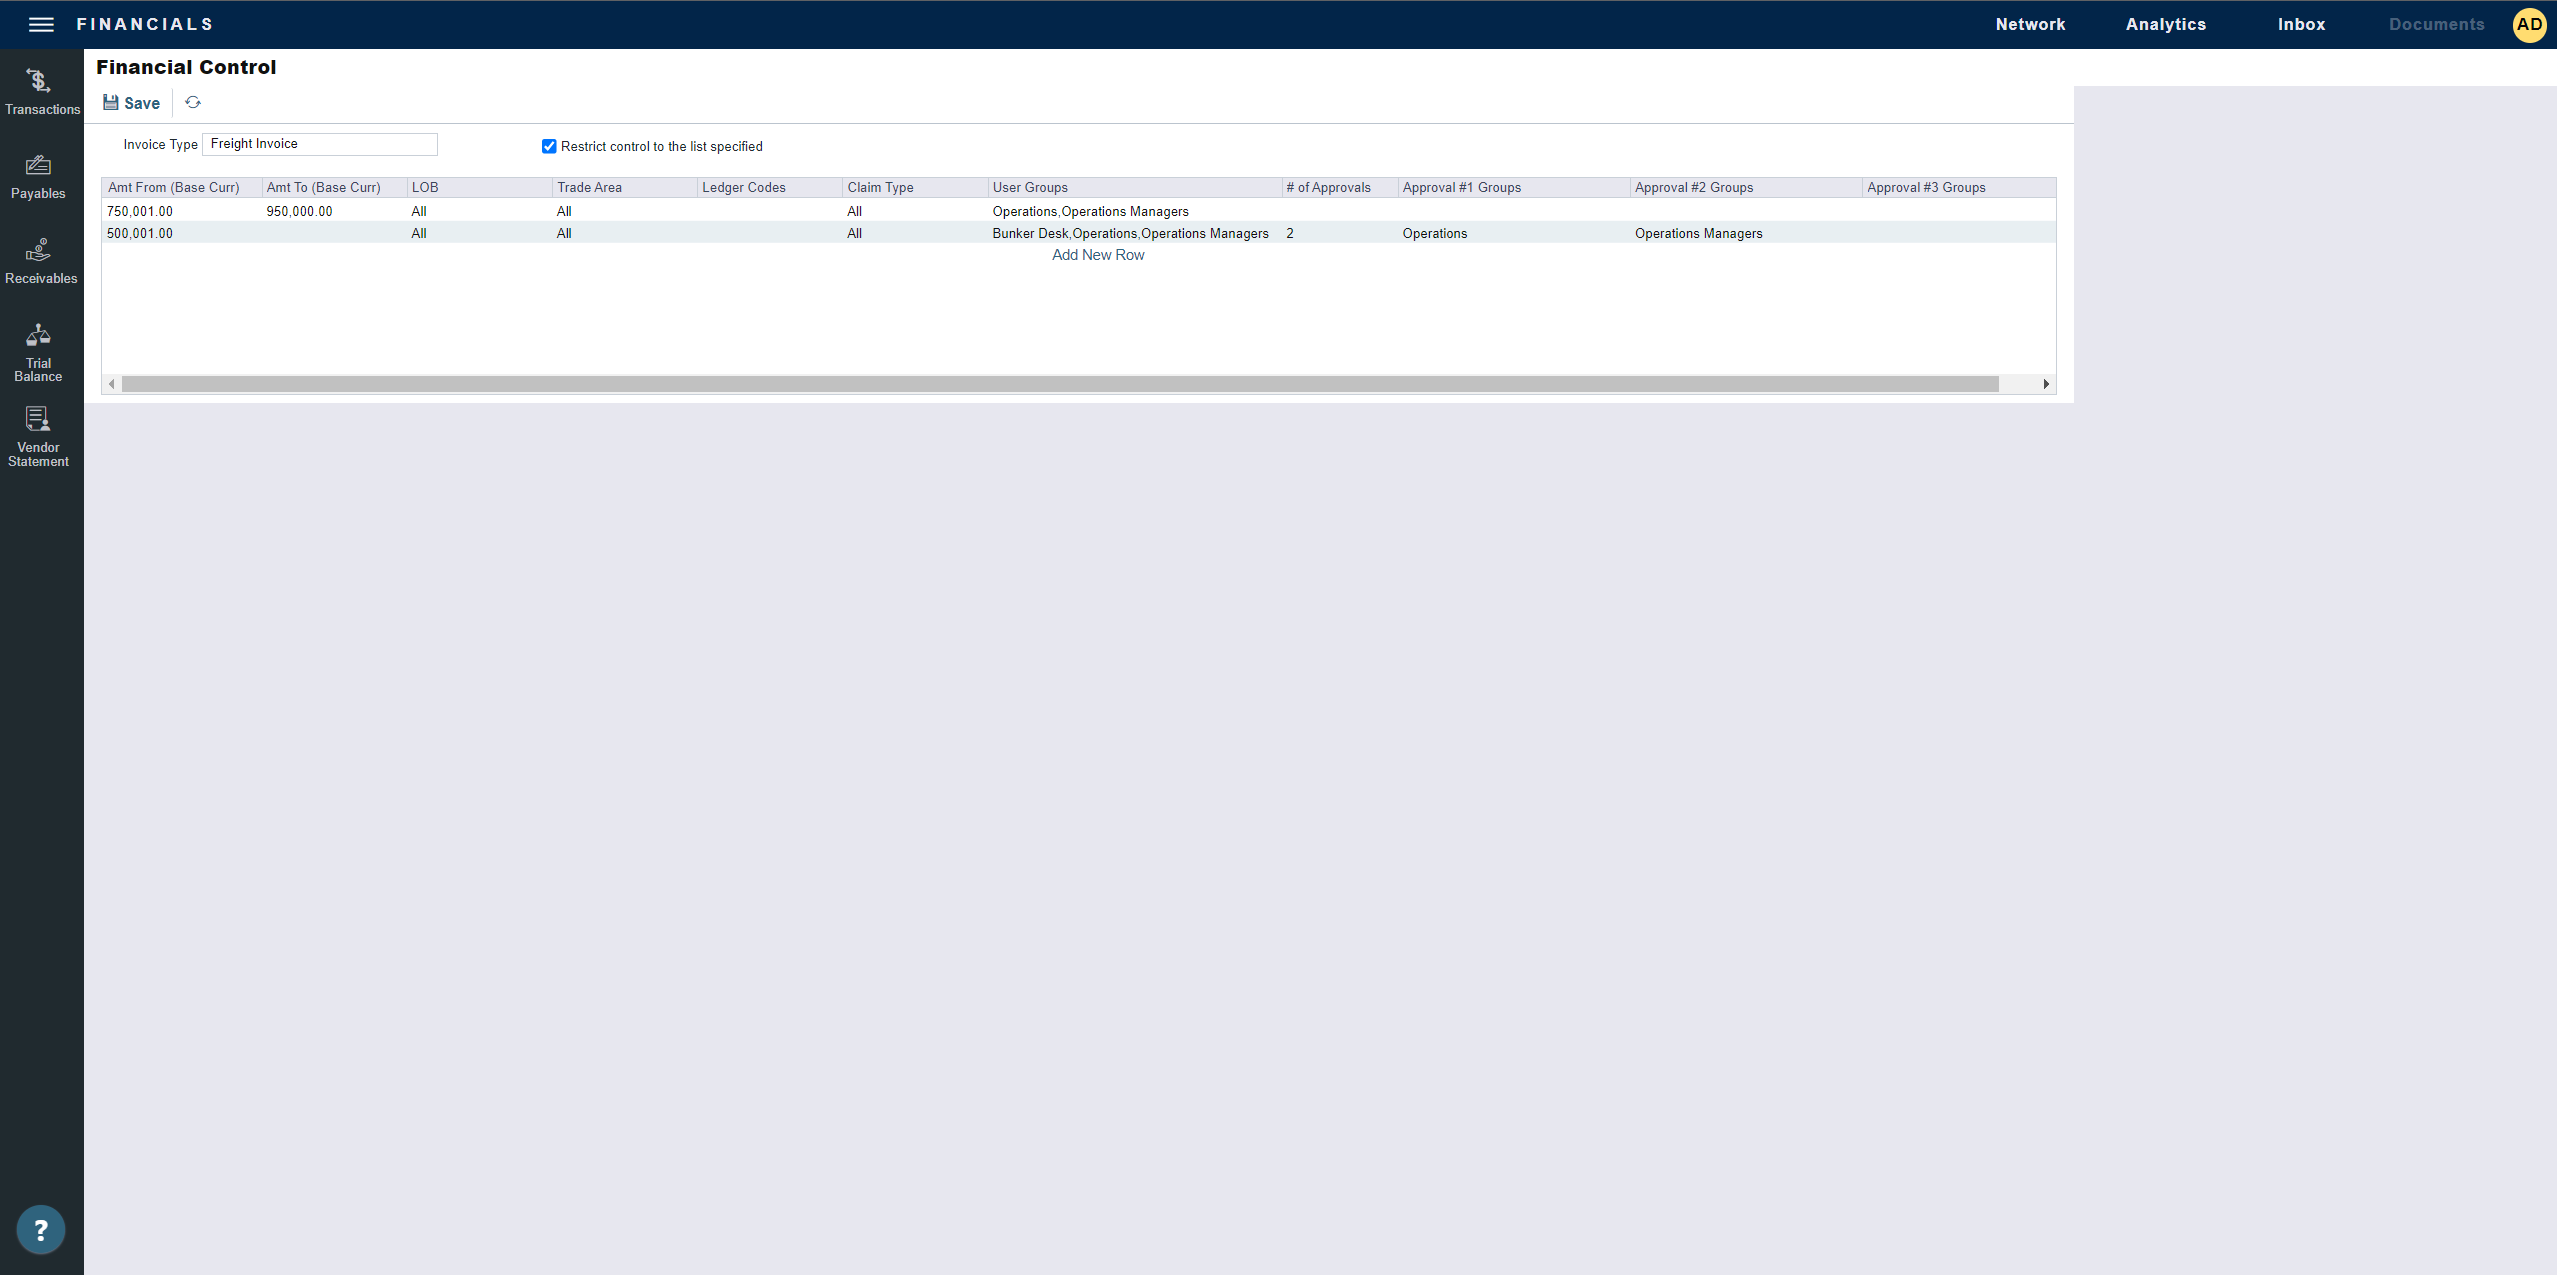This screenshot has height=1275, width=2557.
Task: Select the Trial Balance icon
Action: 40,350
